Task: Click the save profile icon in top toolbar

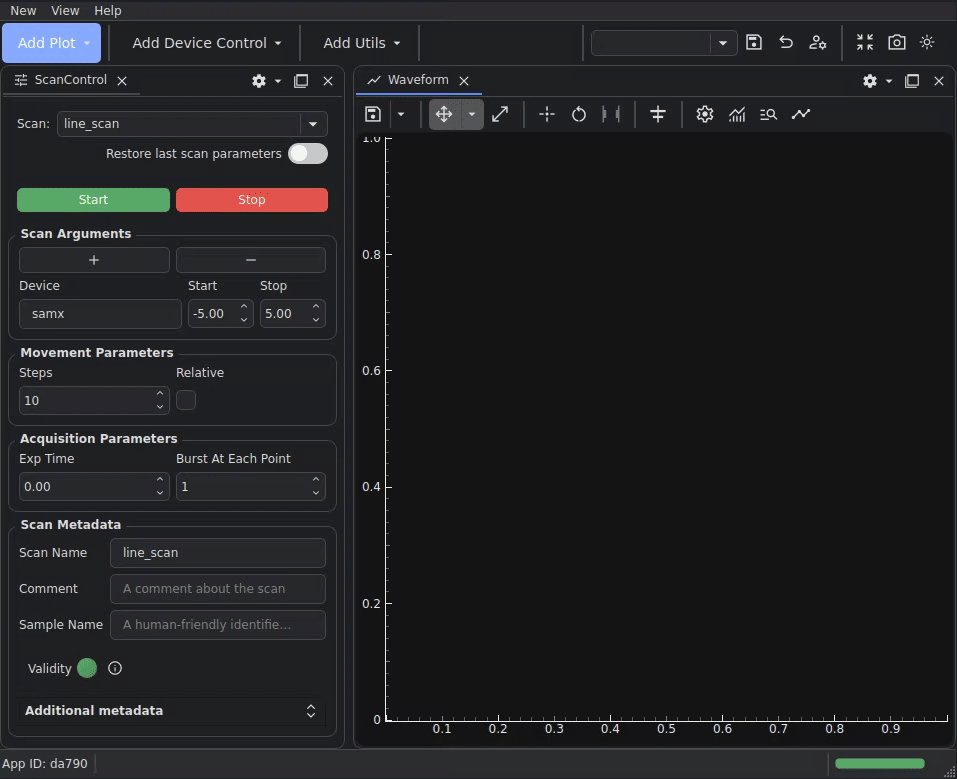Action: pyautogui.click(x=754, y=42)
